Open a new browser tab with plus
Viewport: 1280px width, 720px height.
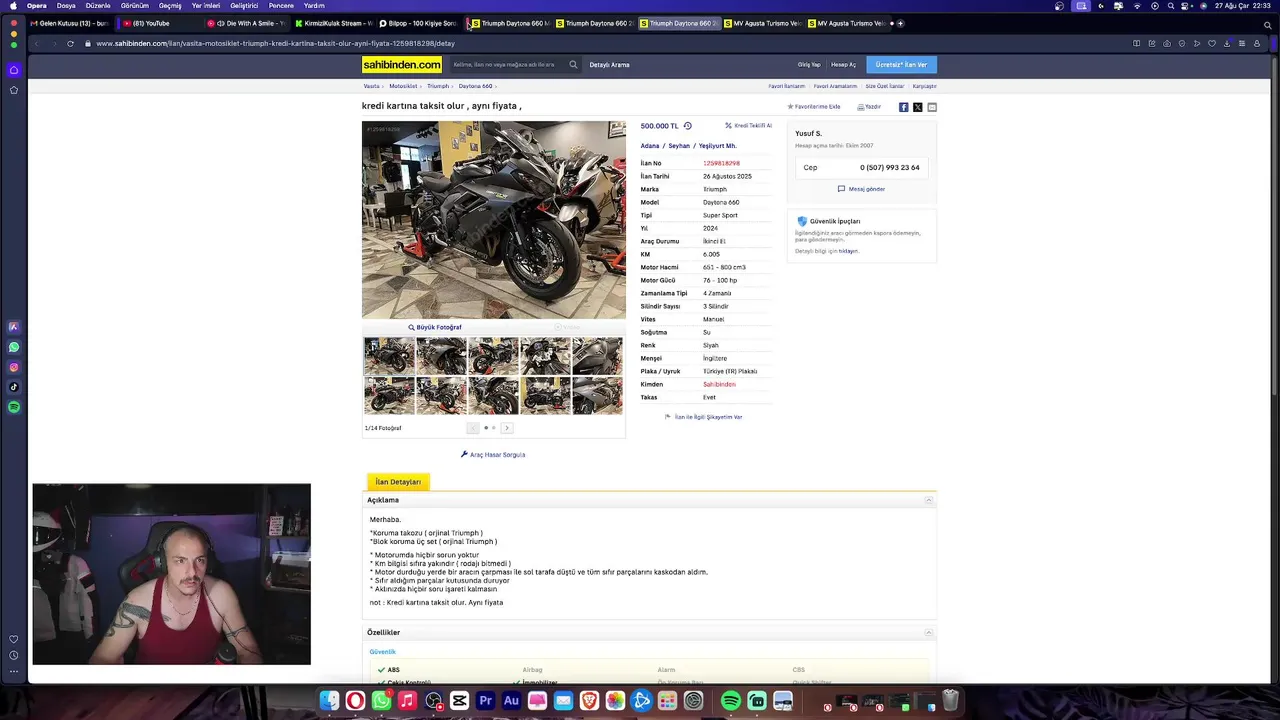(x=900, y=23)
